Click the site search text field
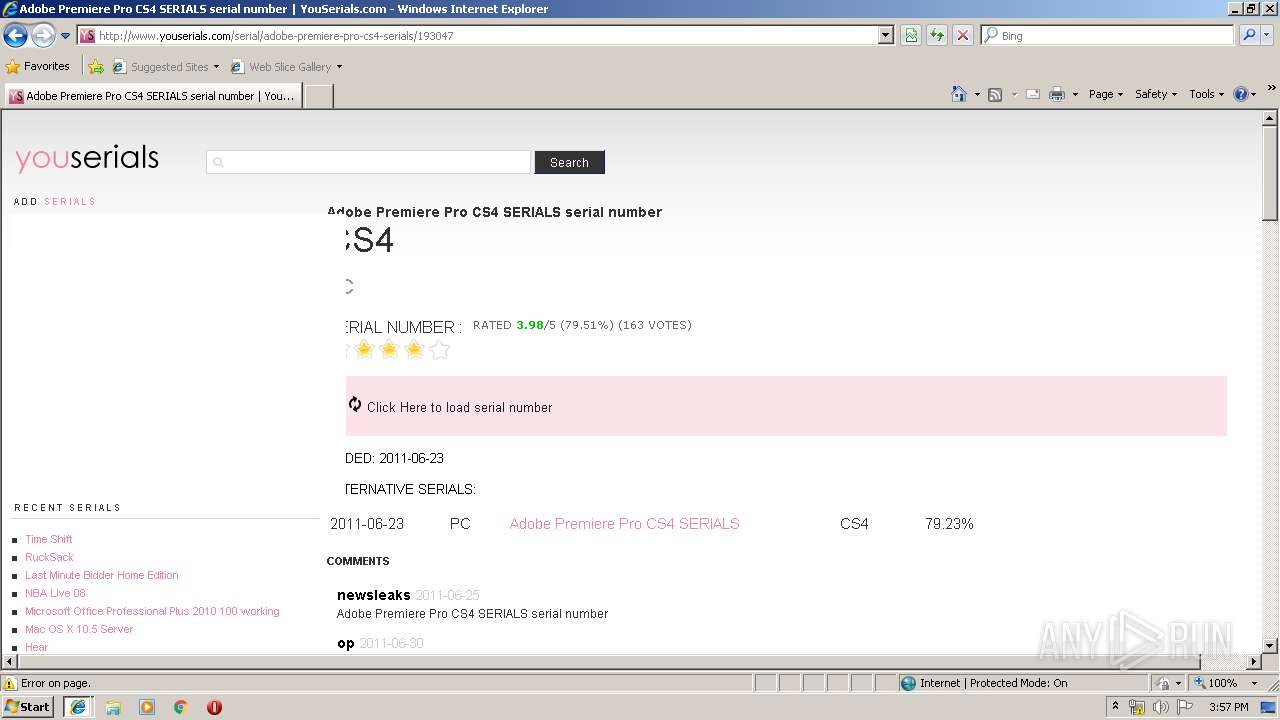 (x=369, y=162)
